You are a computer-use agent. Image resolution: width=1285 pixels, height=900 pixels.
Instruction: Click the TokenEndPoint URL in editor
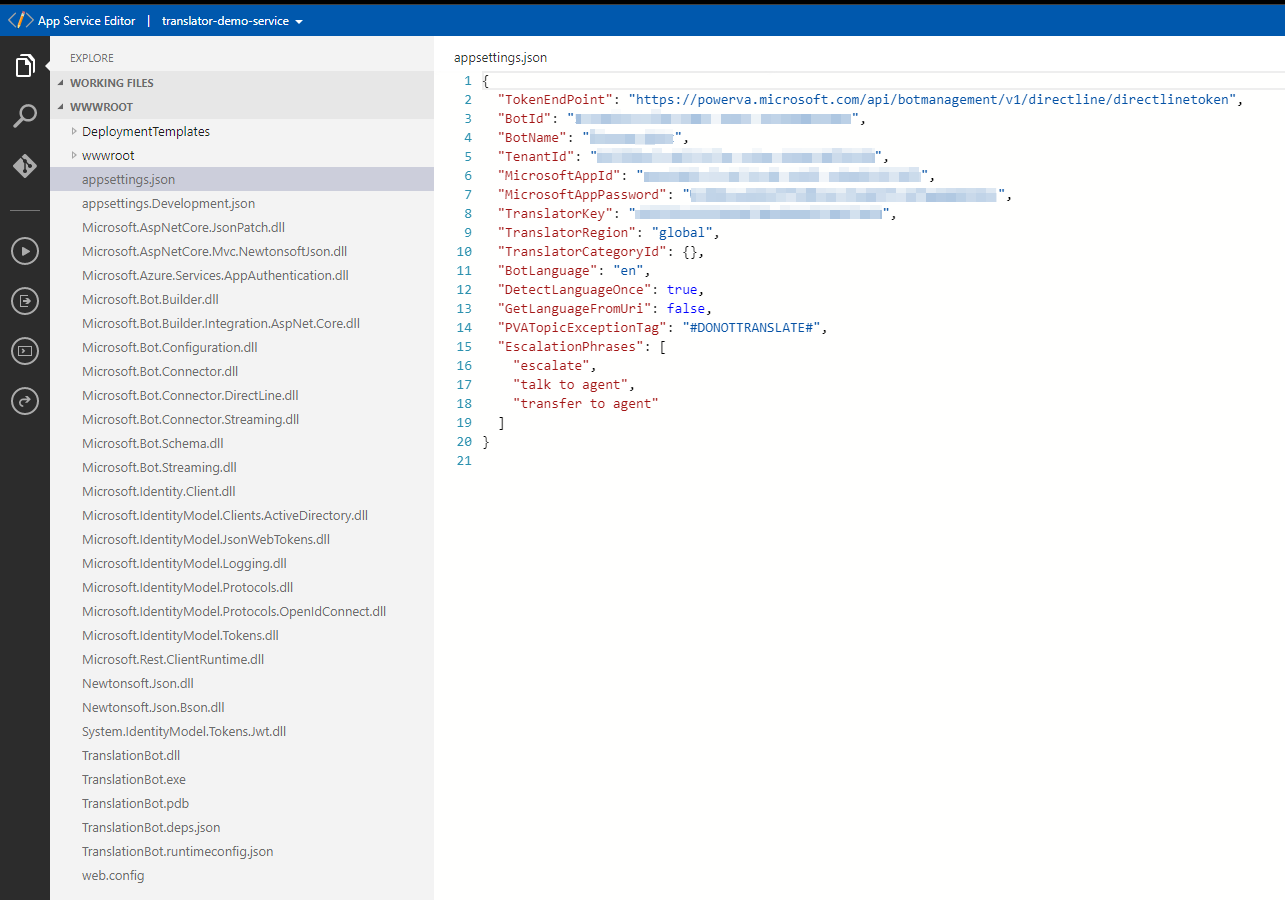tap(934, 100)
